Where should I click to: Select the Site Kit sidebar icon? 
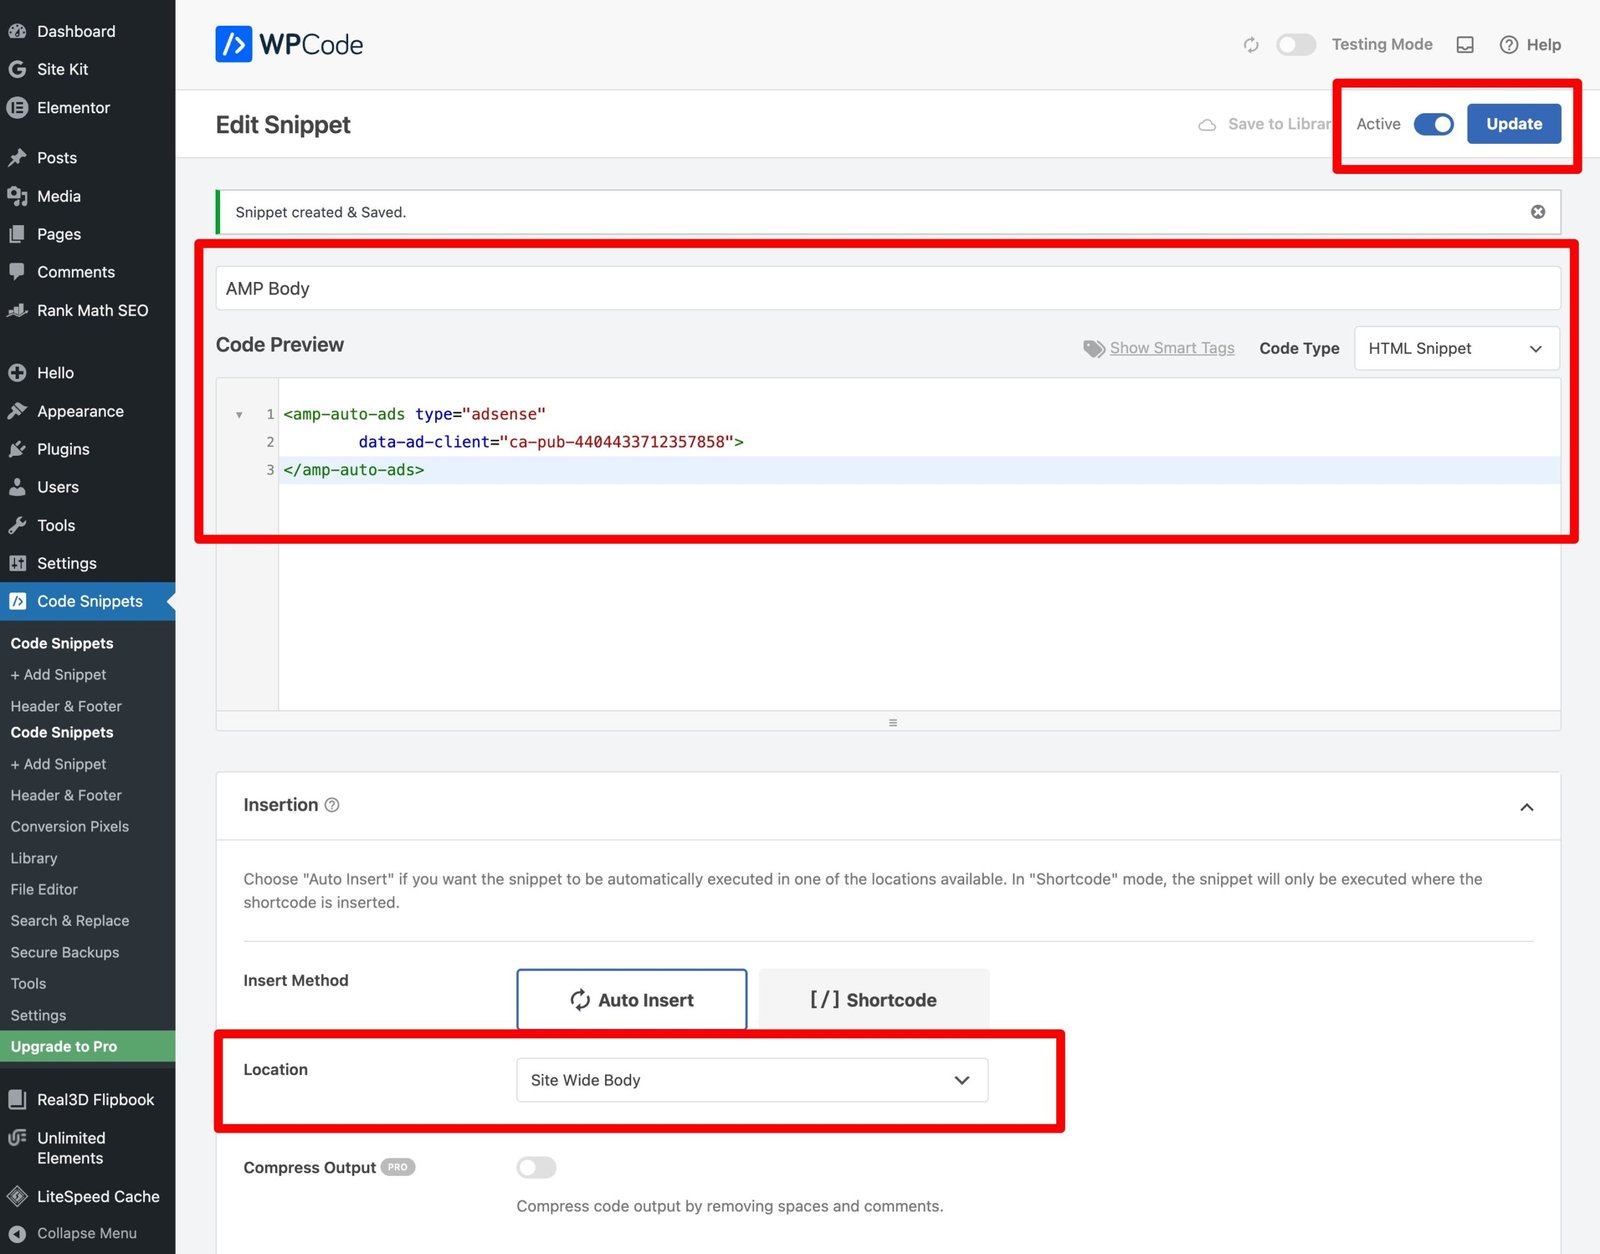[x=16, y=69]
